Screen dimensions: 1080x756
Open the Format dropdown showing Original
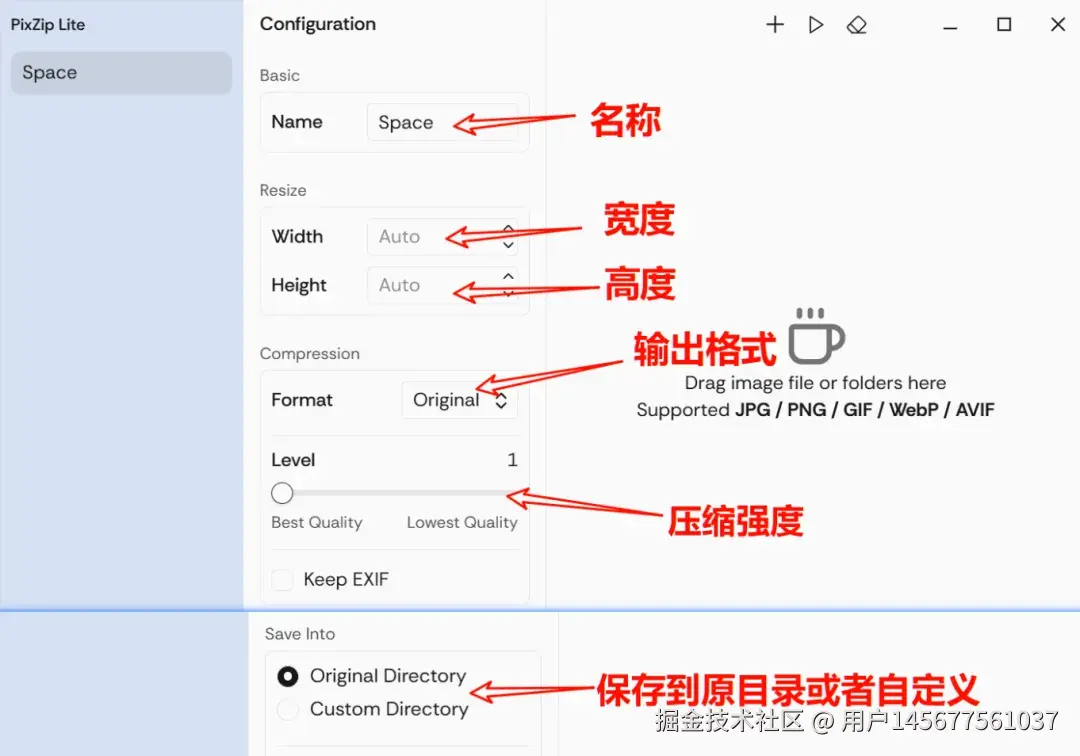click(x=459, y=399)
